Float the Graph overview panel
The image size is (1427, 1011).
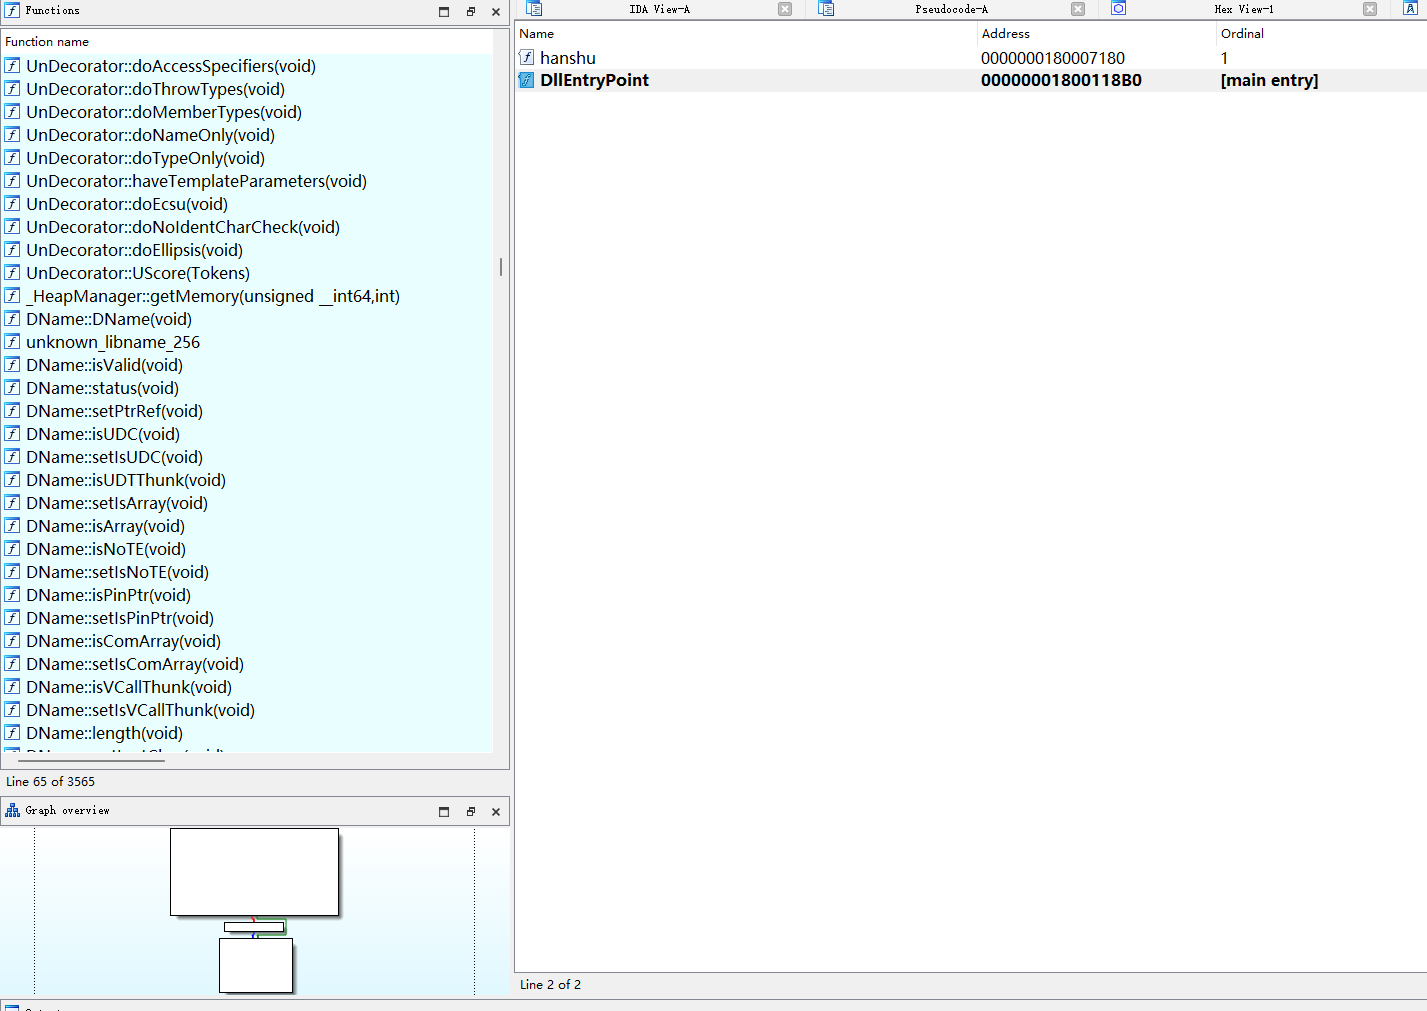470,812
